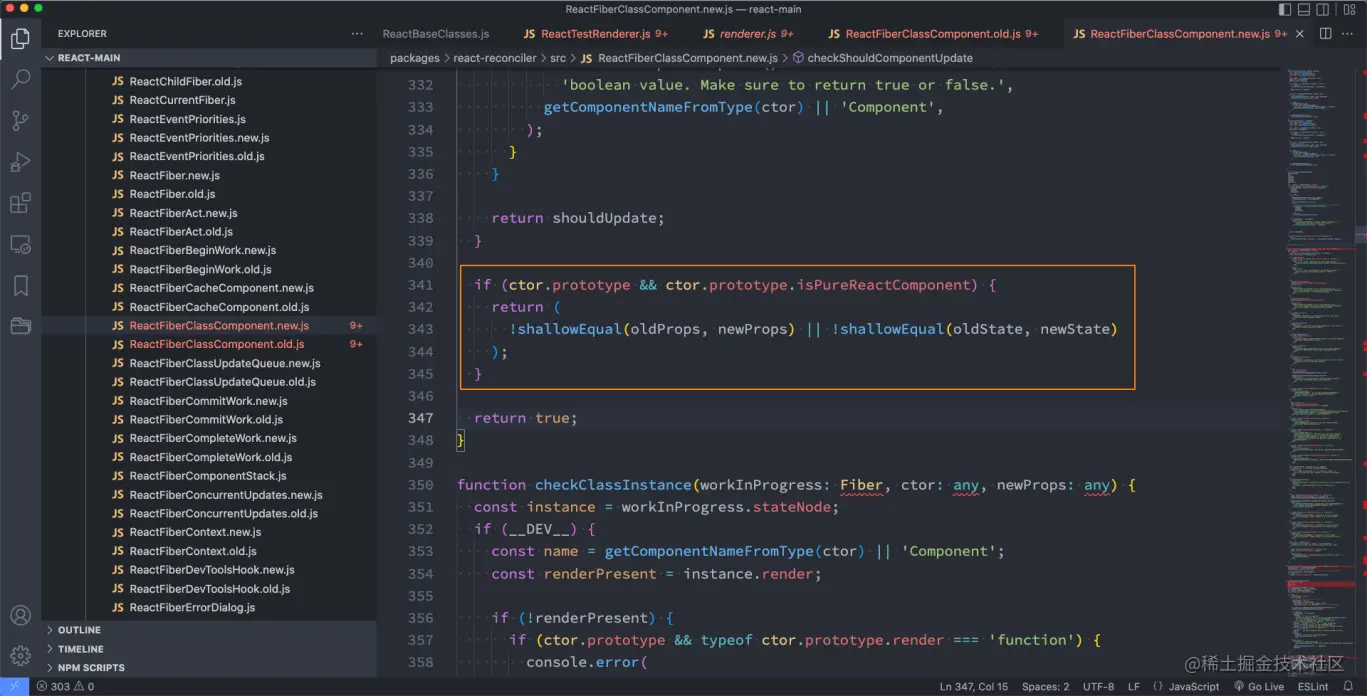Open the Explorer view in activity bar

point(20,39)
